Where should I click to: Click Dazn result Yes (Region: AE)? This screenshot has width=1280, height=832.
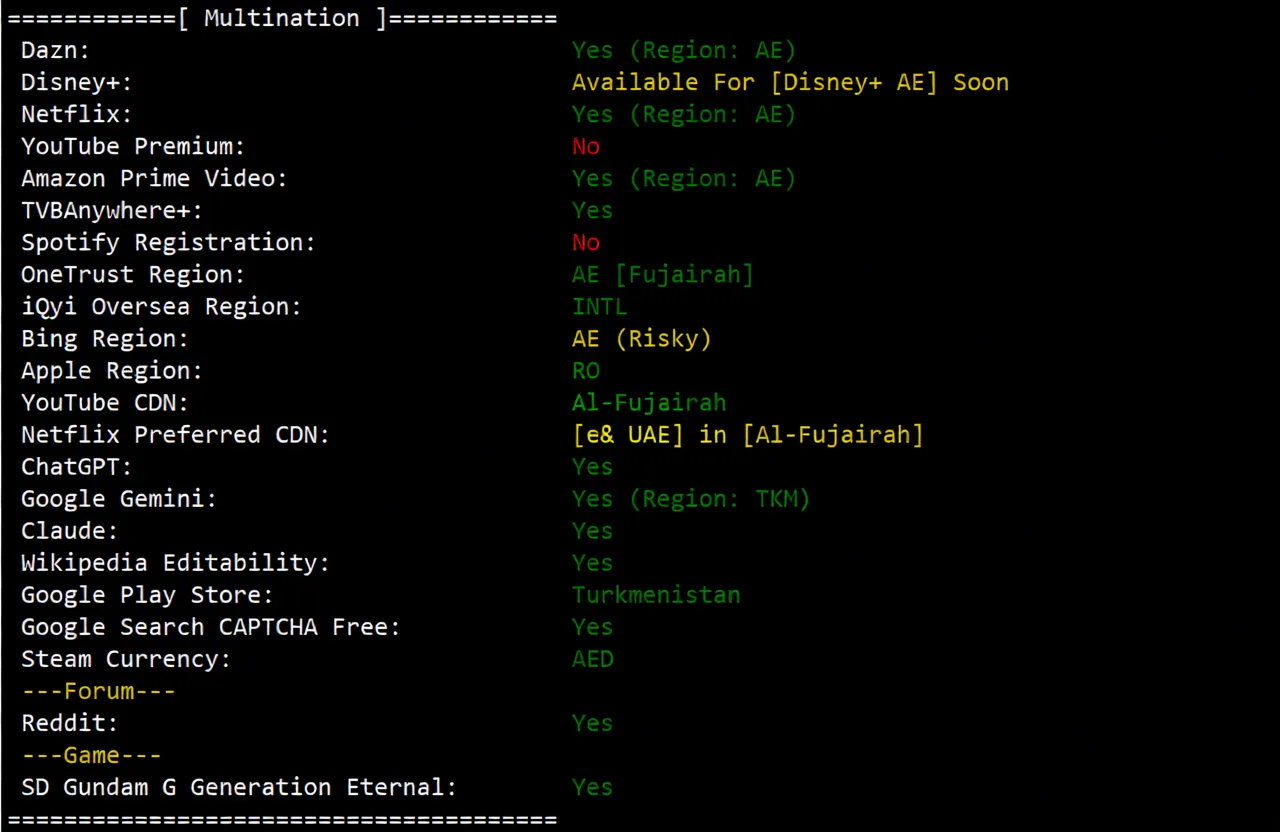tap(684, 50)
